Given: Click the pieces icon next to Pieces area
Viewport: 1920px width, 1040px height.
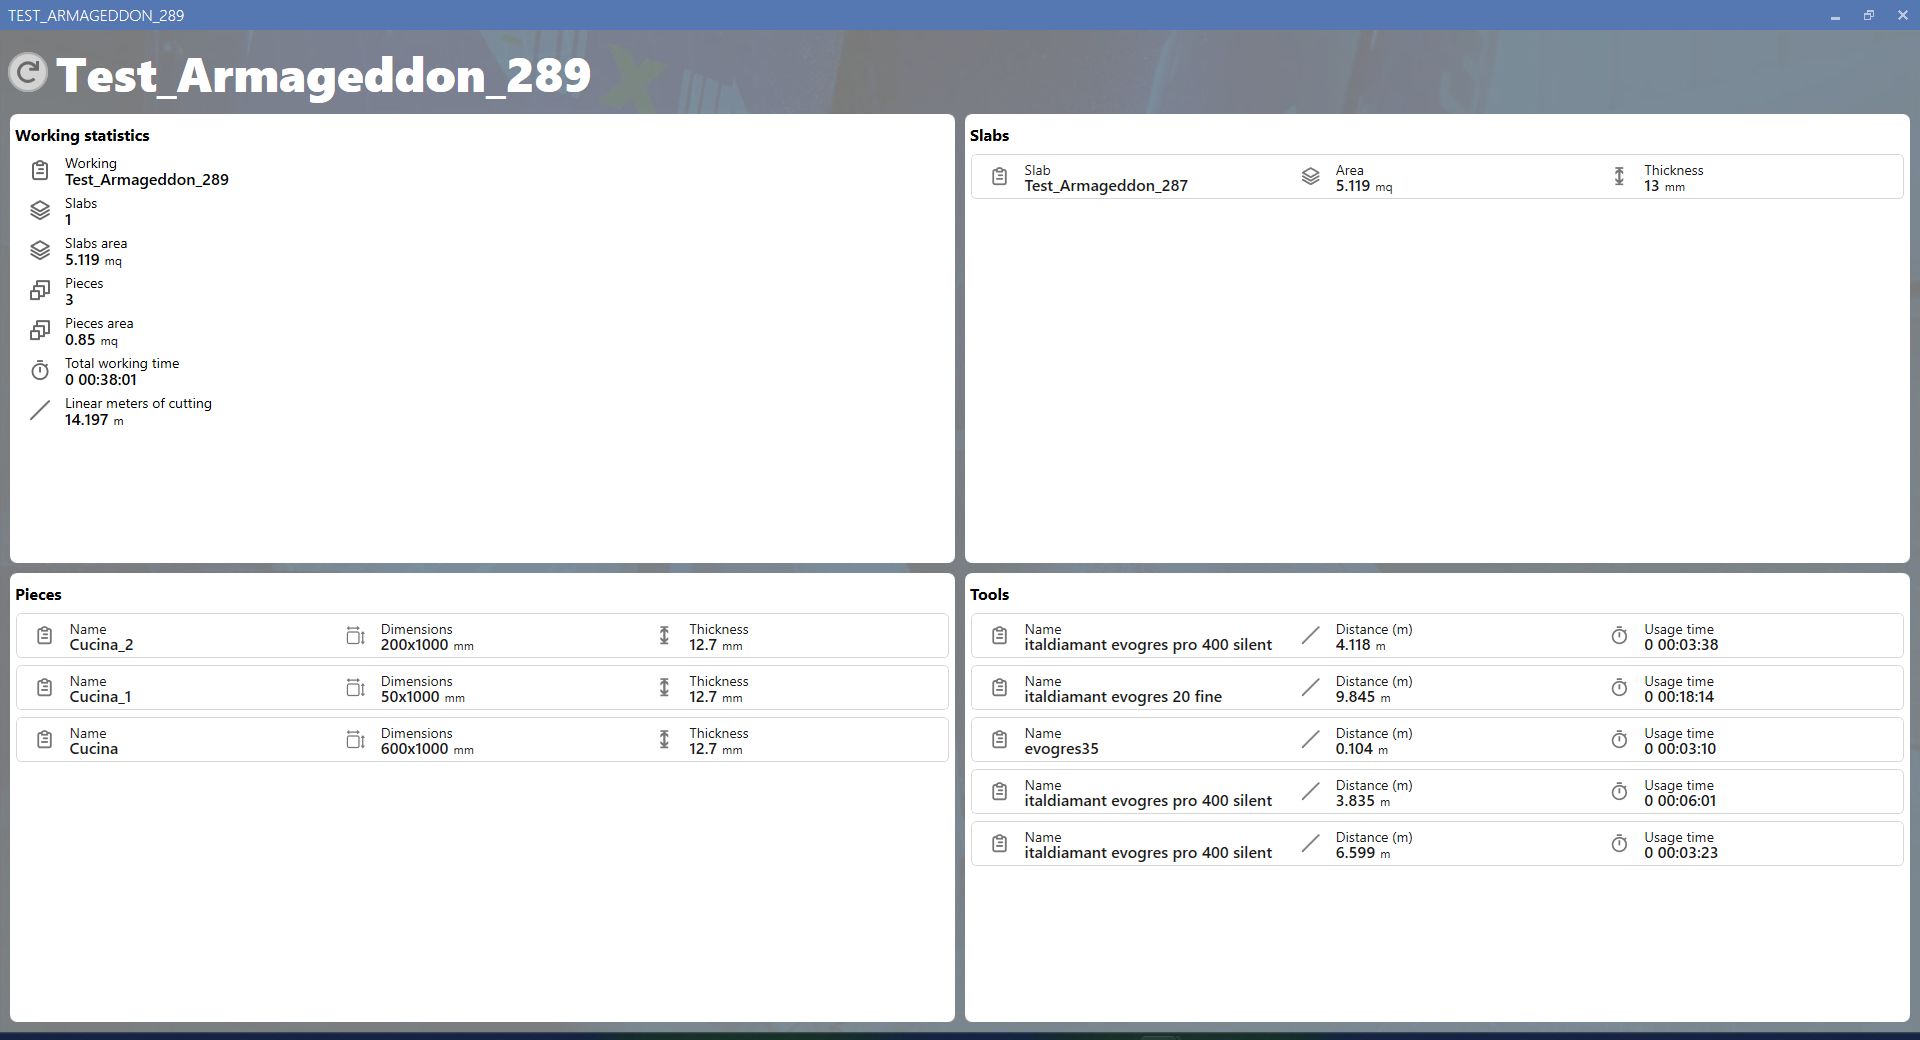Looking at the screenshot, I should point(39,330).
